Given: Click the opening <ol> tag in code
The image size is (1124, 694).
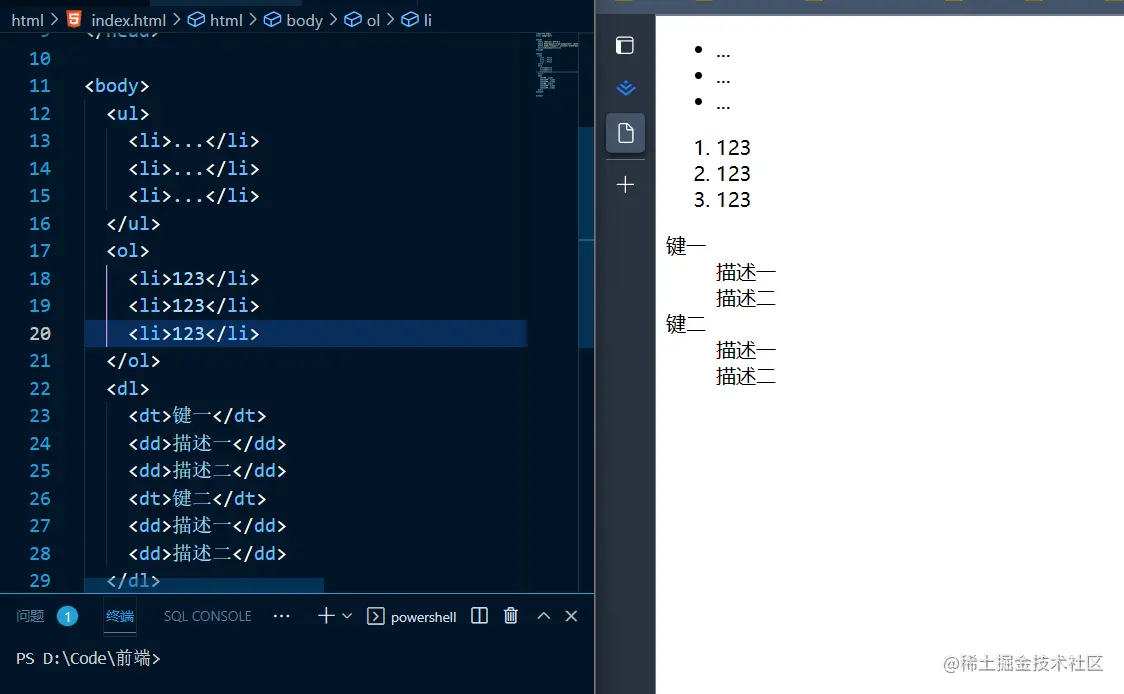Looking at the screenshot, I should [x=128, y=251].
